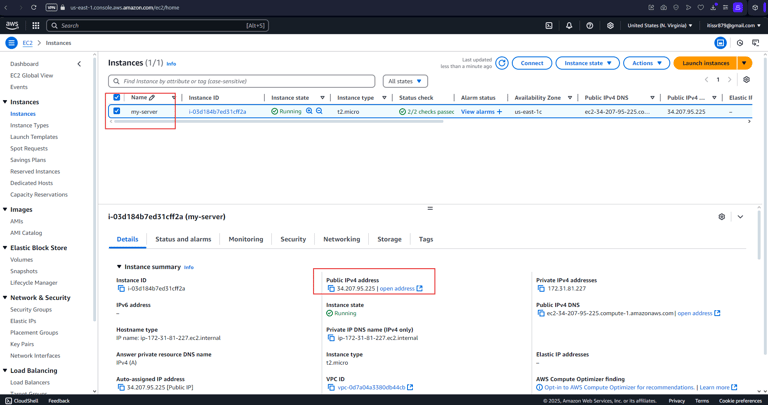This screenshot has height=405, width=768.
Task: Click EC2 in the breadcrumb
Action: click(x=27, y=43)
